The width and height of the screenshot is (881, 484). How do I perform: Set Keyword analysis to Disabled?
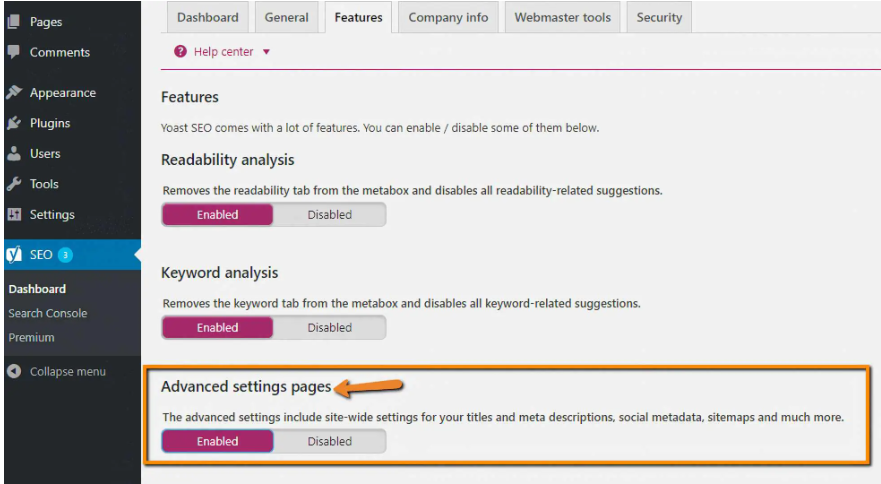click(329, 328)
